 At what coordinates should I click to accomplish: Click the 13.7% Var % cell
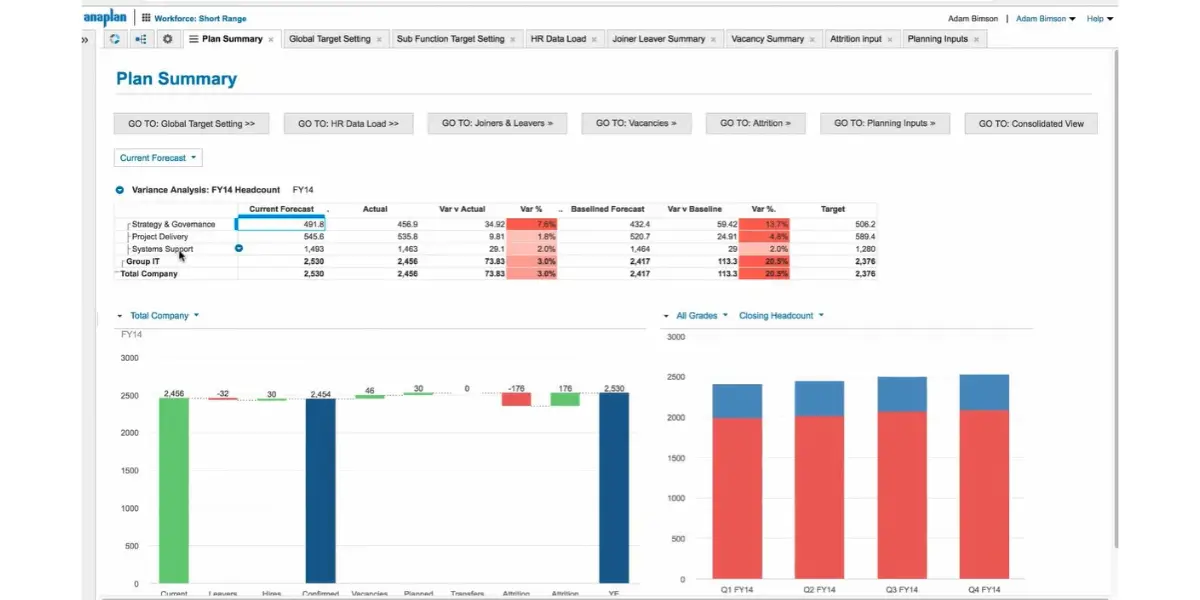click(x=764, y=224)
